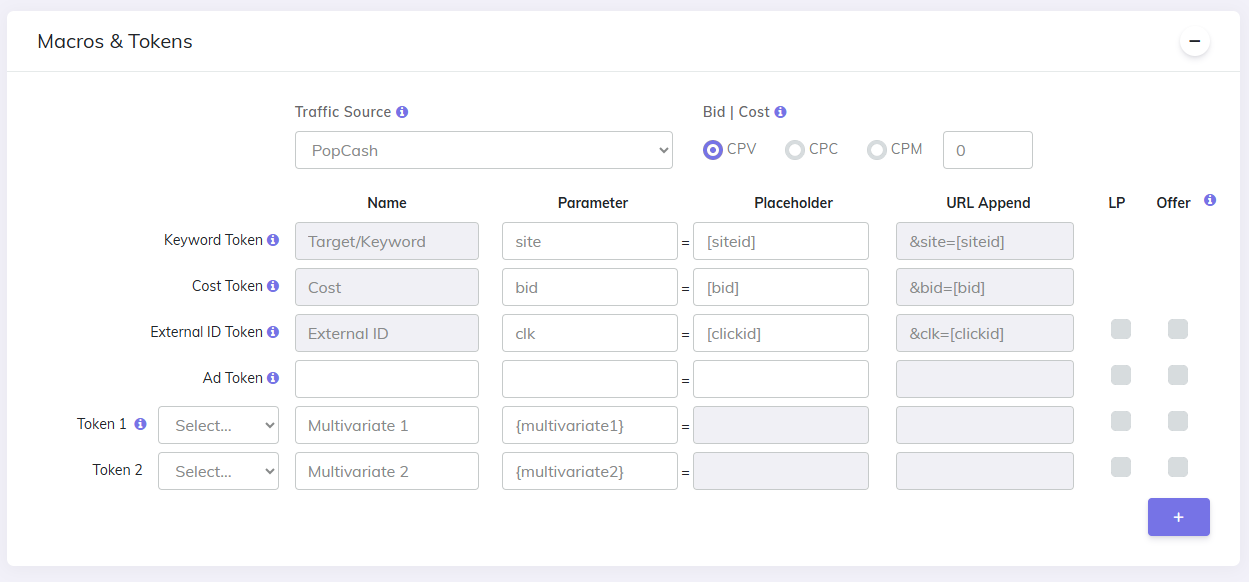This screenshot has height=582, width=1249.
Task: Click the Bid | Cost info icon
Action: click(x=779, y=112)
